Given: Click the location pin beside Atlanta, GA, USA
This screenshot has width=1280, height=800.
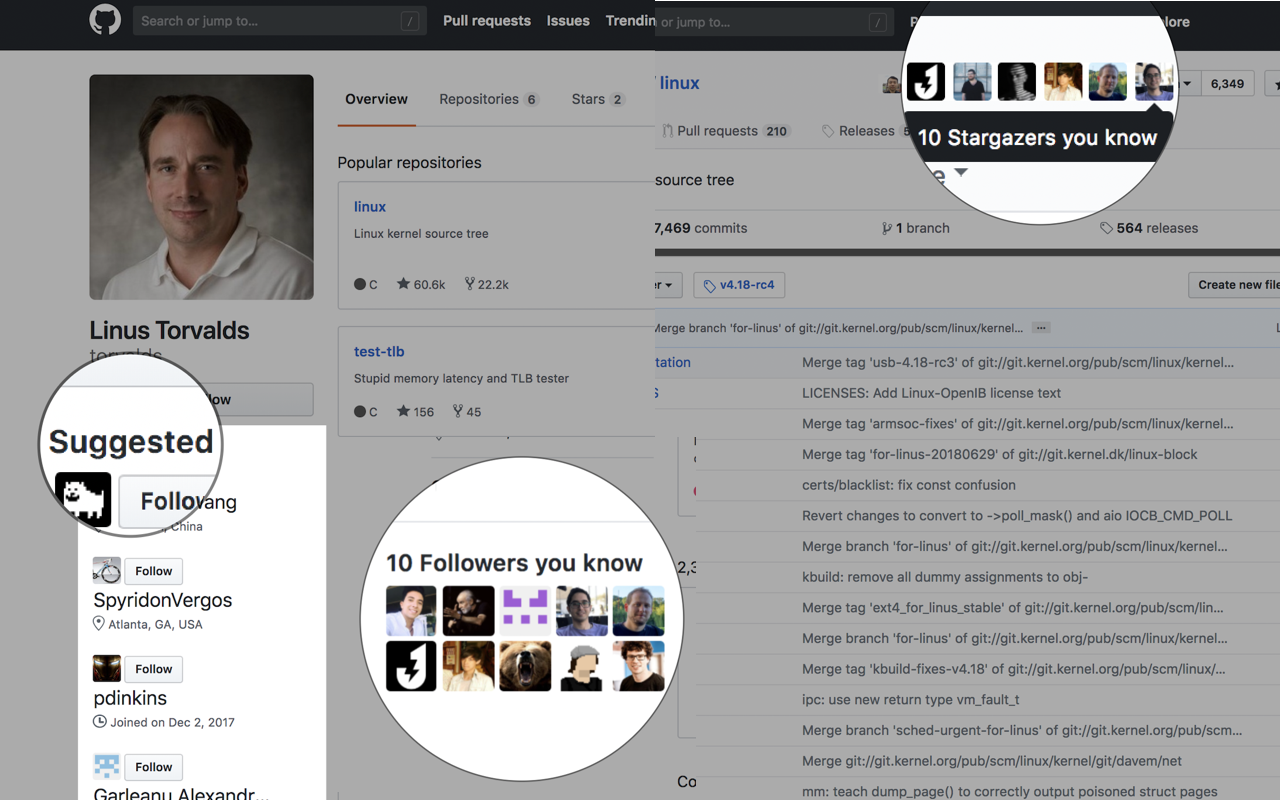Looking at the screenshot, I should pos(99,624).
